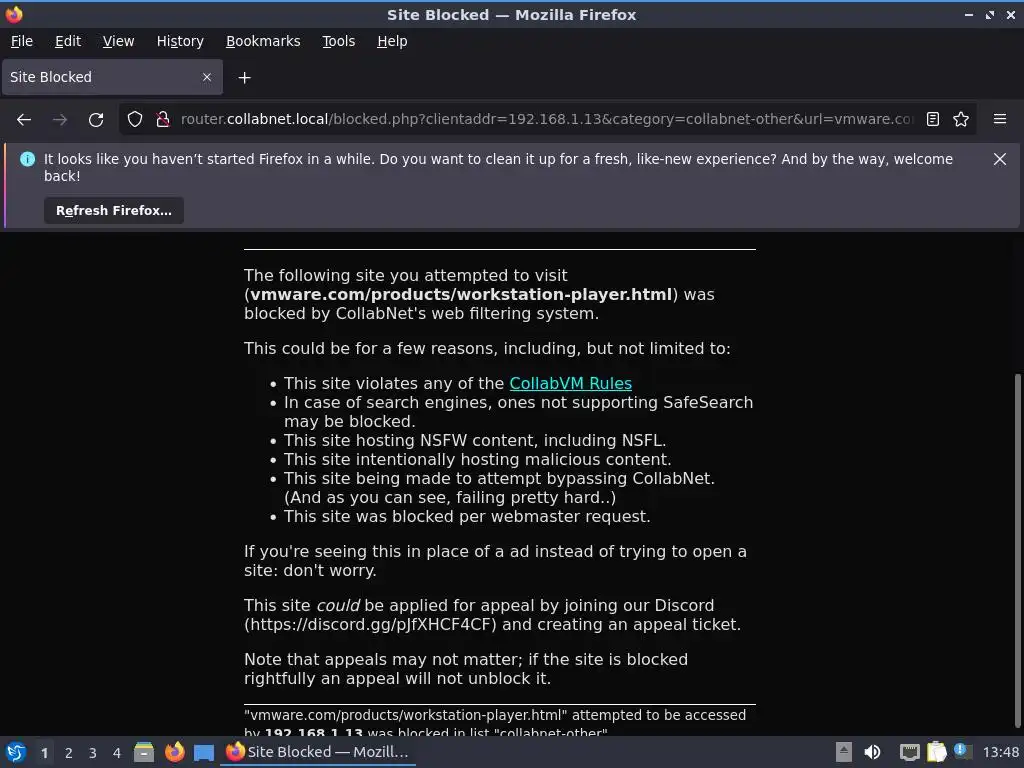Image resolution: width=1024 pixels, height=768 pixels.
Task: Click the info icon in notification bar
Action: coord(27,159)
